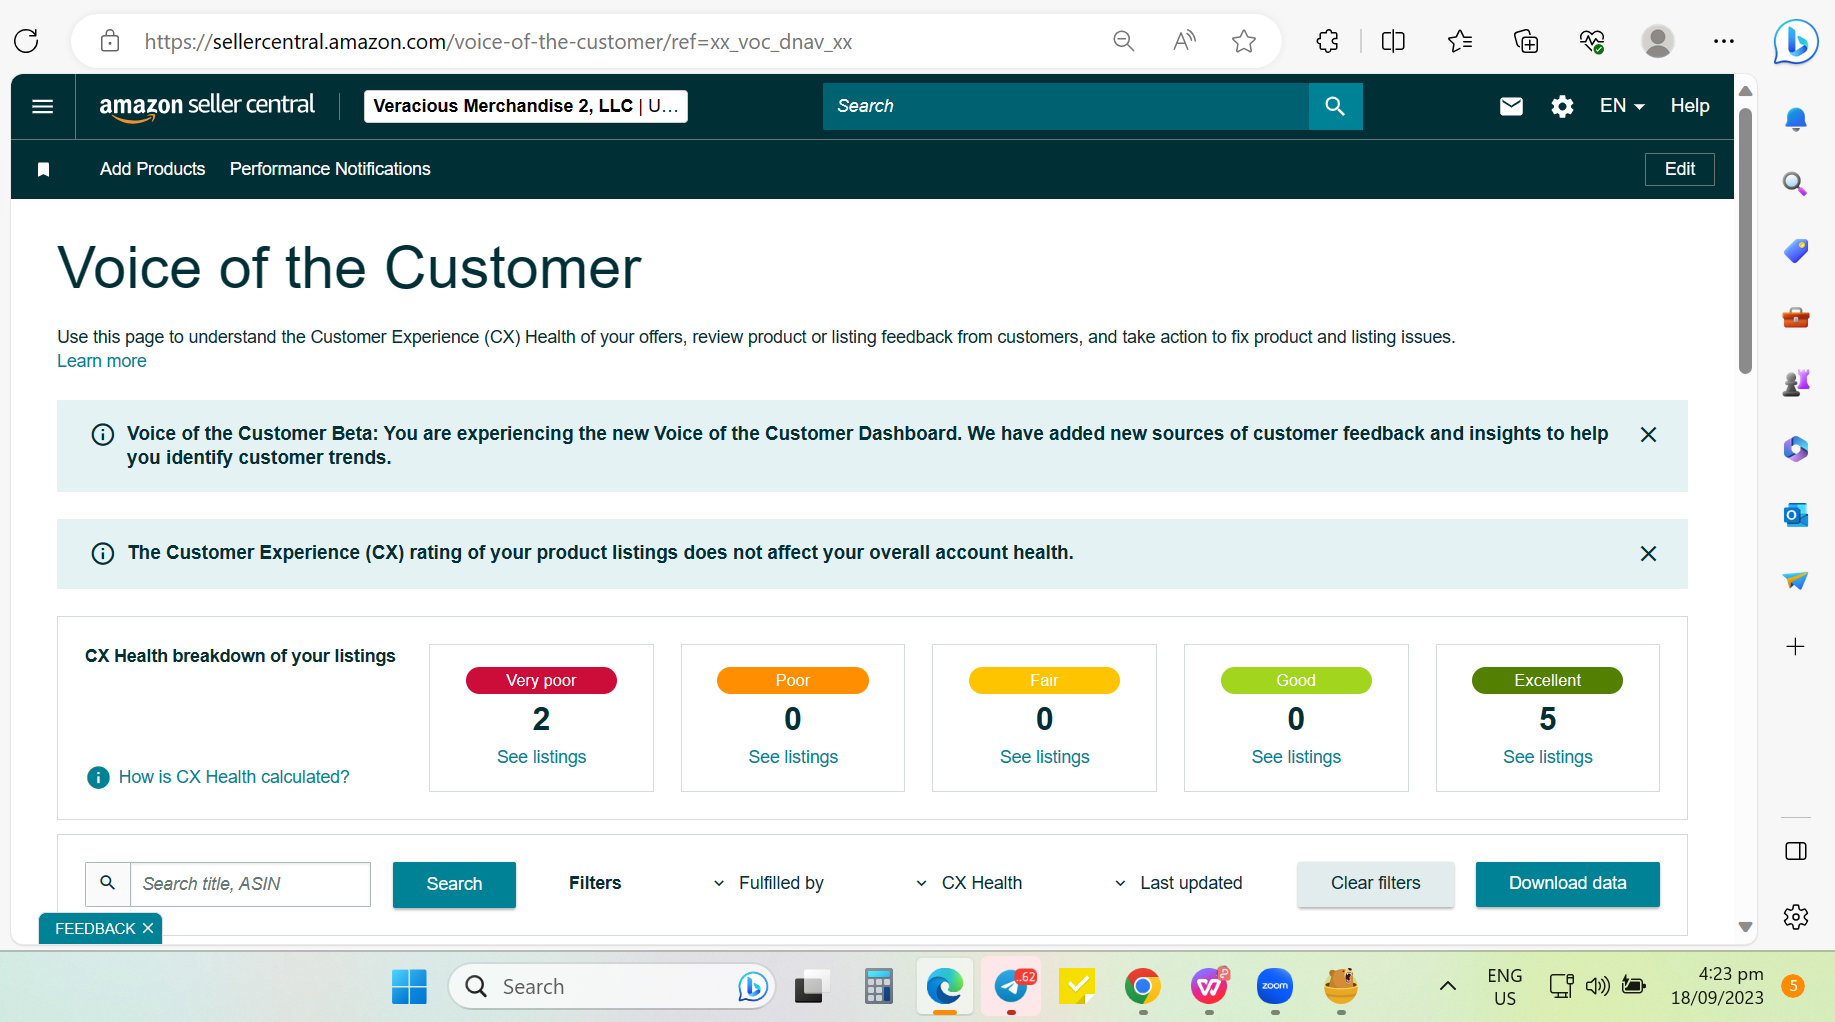Open the Help link in the header
This screenshot has width=1835, height=1022.
coord(1690,106)
